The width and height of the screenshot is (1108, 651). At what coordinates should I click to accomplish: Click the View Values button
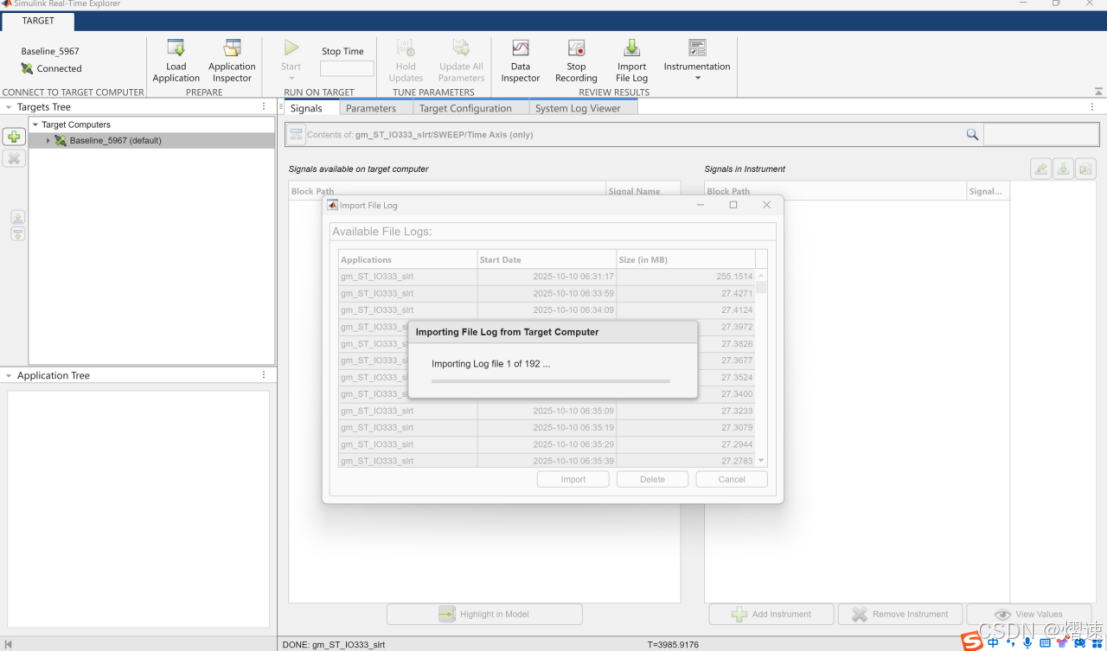point(1028,614)
